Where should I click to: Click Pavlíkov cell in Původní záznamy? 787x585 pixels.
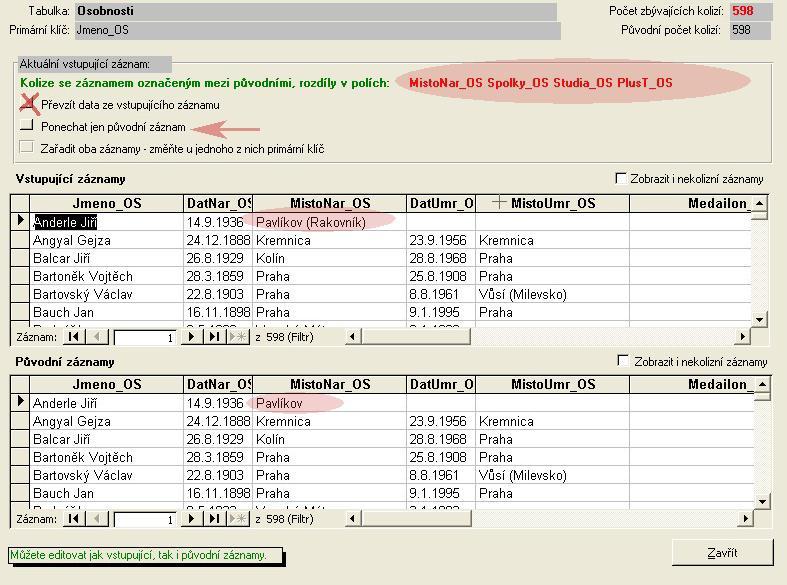coord(329,403)
